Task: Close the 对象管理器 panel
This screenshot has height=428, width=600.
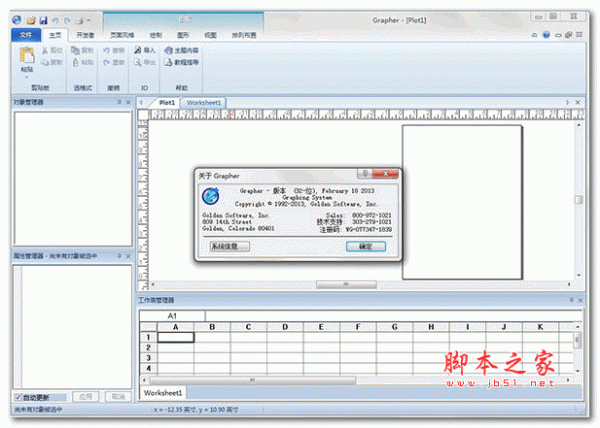Action: [128, 102]
